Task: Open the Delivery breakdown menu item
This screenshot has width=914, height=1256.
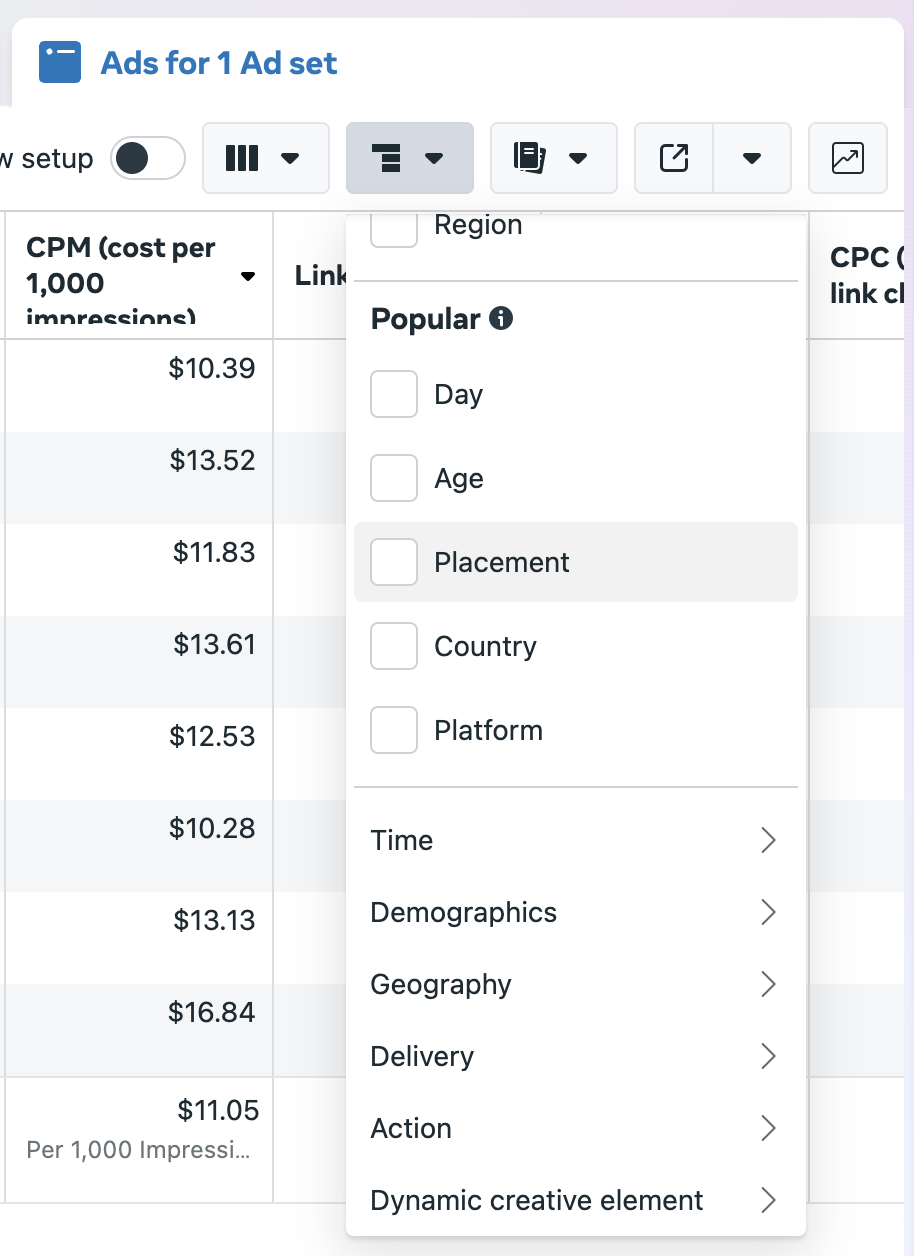Action: (575, 1056)
